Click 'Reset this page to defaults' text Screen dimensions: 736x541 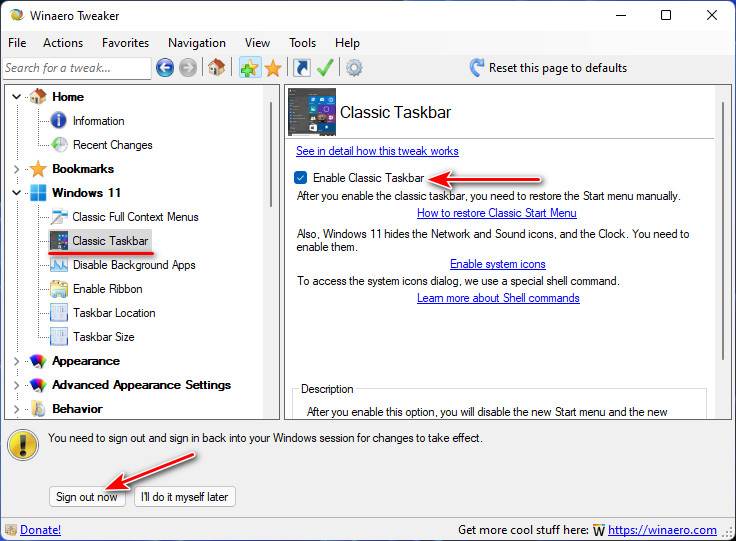558,68
